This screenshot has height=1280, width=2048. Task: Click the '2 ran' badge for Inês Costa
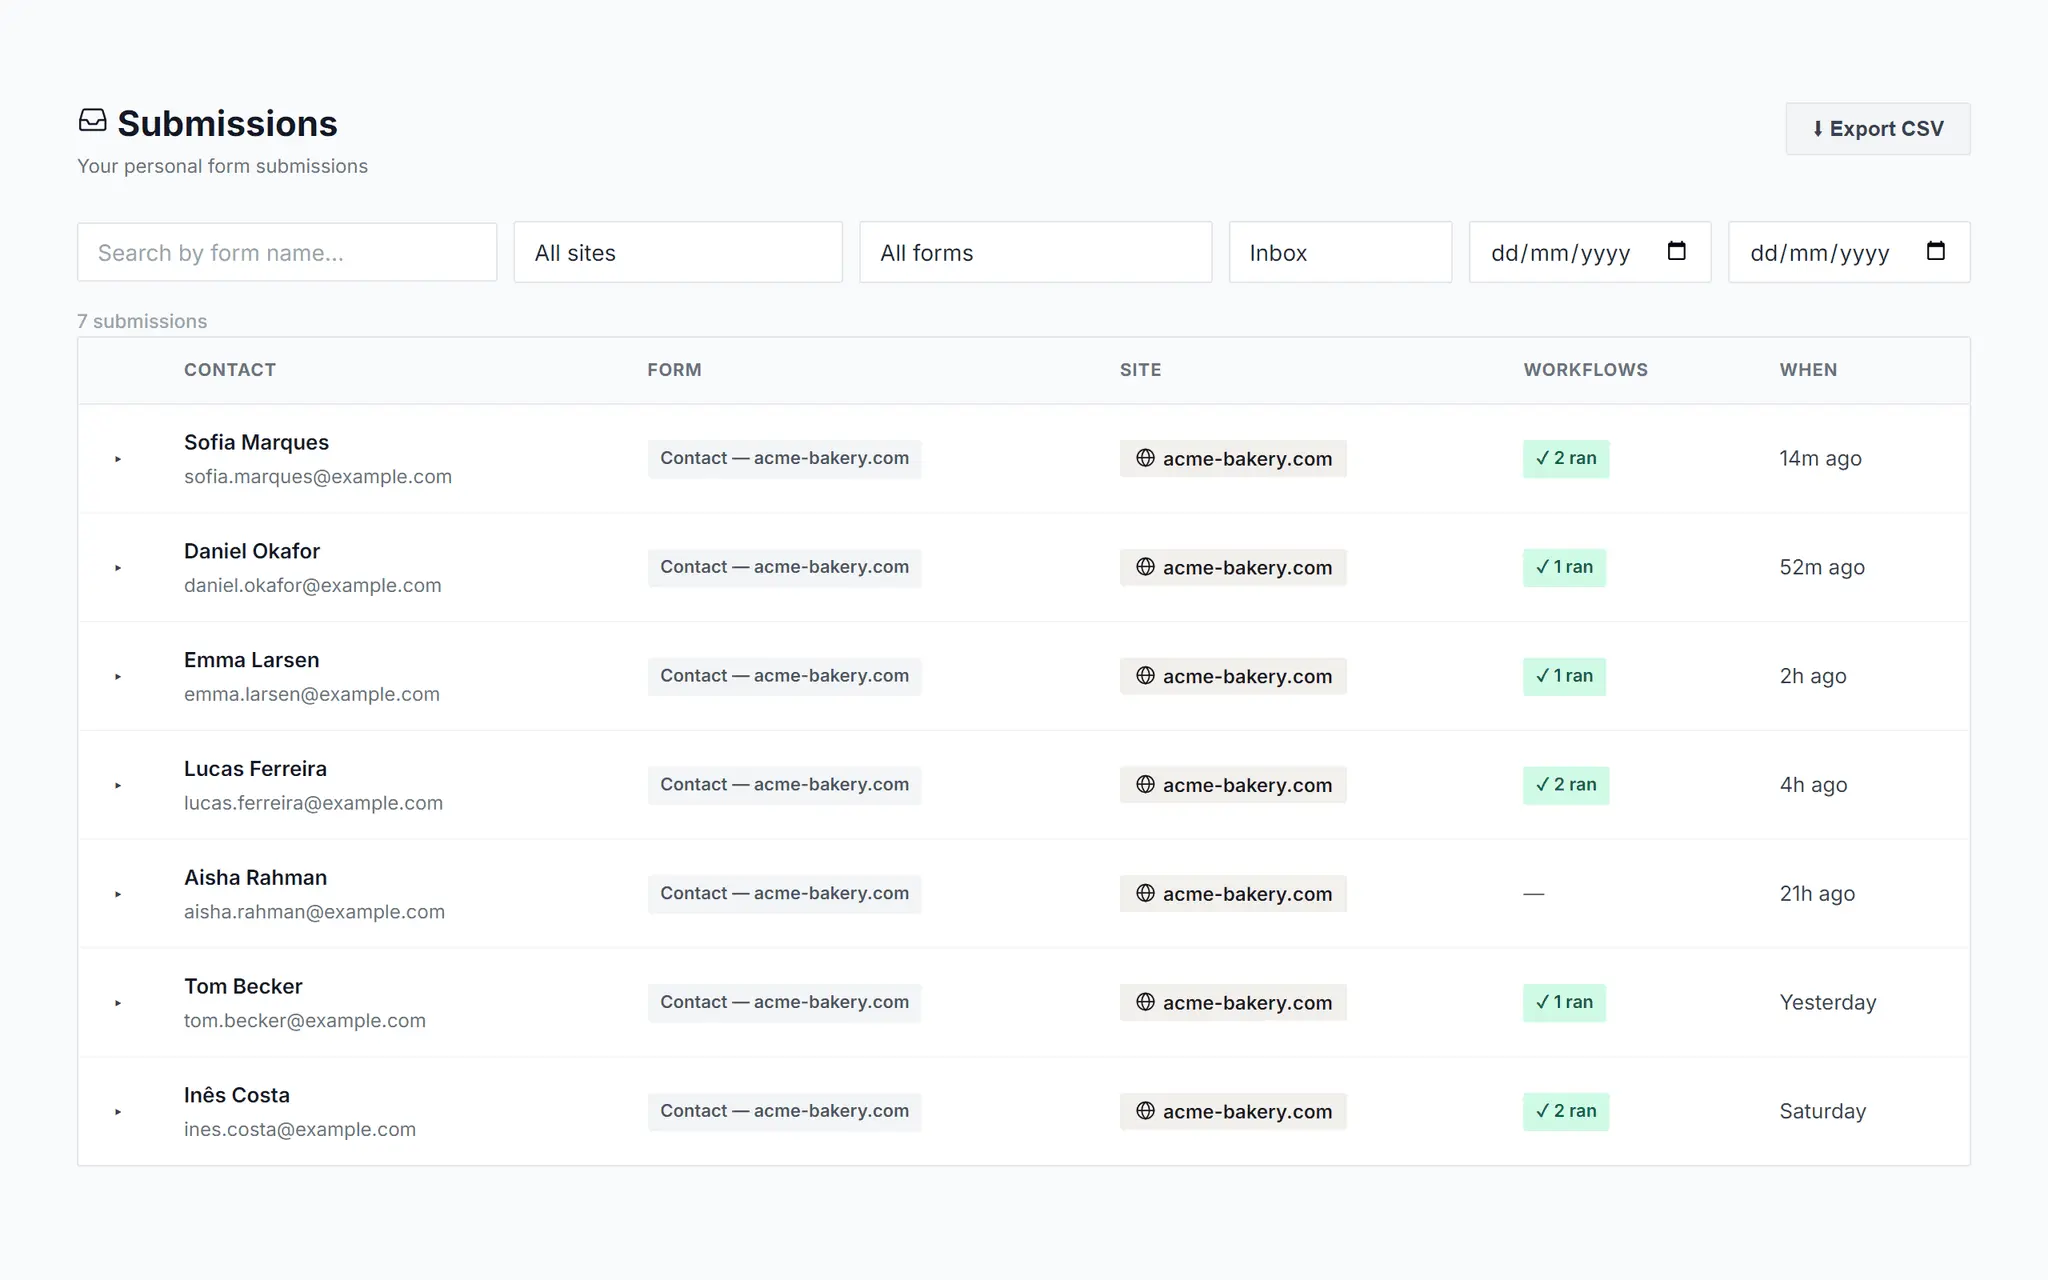tap(1566, 1111)
